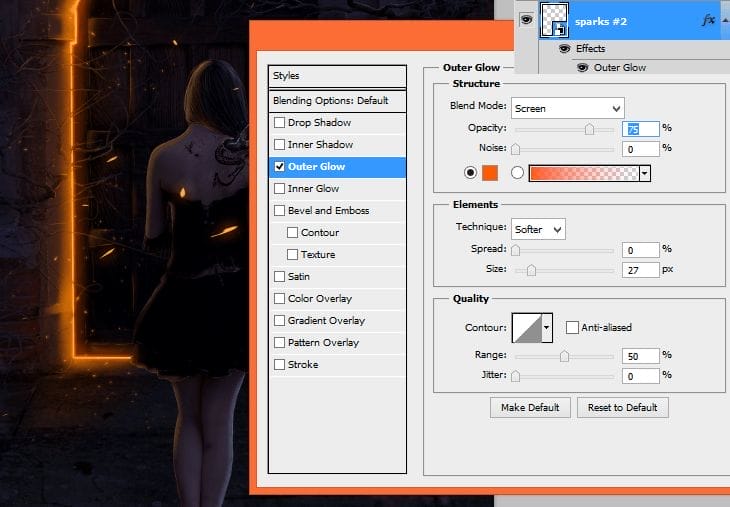This screenshot has height=507, width=730.
Task: Click the Noise percent input field
Action: pyautogui.click(x=641, y=149)
